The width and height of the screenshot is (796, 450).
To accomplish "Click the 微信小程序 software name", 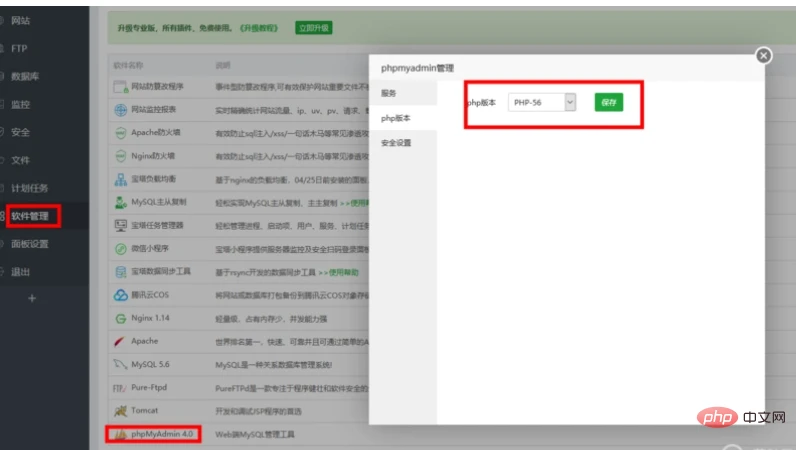I will pyautogui.click(x=150, y=248).
